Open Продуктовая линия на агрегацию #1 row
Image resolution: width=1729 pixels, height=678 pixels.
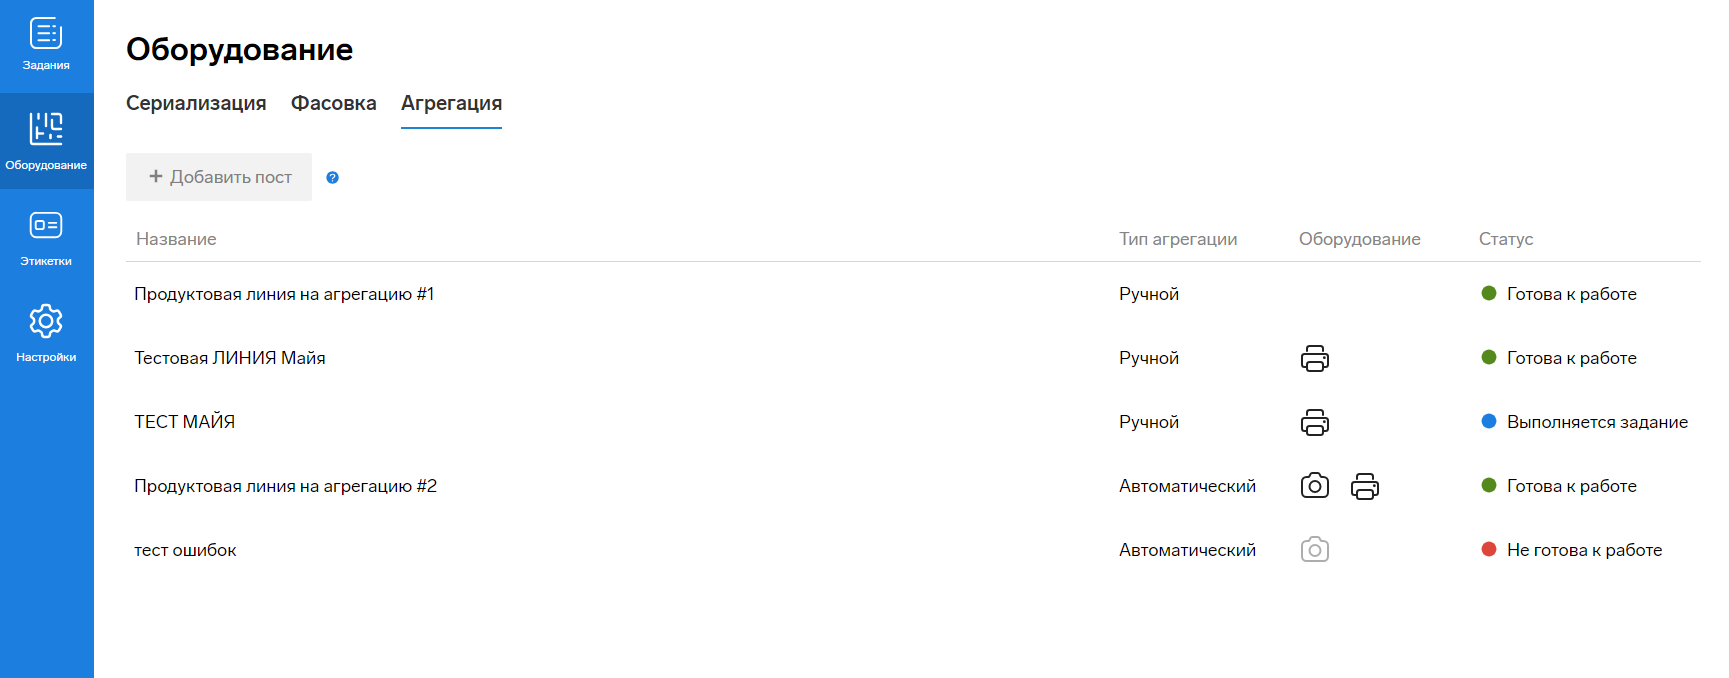[284, 294]
